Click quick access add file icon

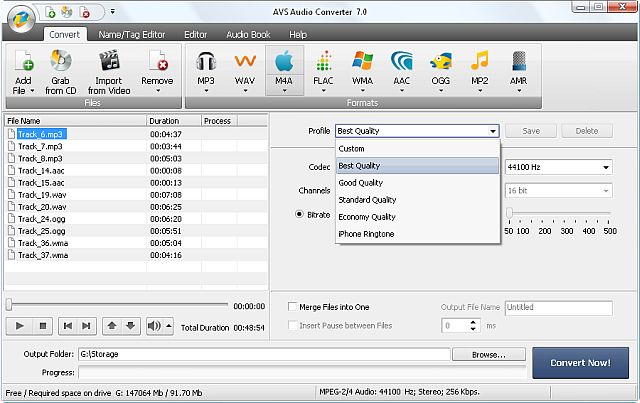50,12
